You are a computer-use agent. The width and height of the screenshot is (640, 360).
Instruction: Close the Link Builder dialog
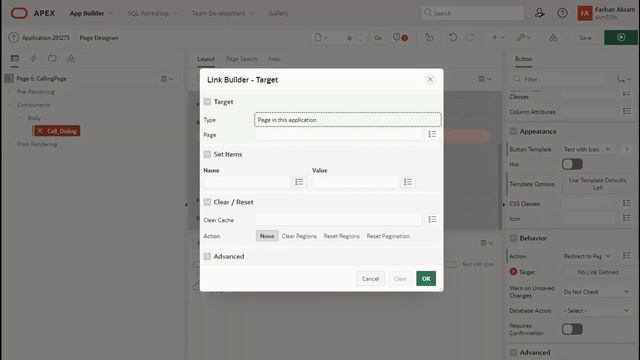430,80
